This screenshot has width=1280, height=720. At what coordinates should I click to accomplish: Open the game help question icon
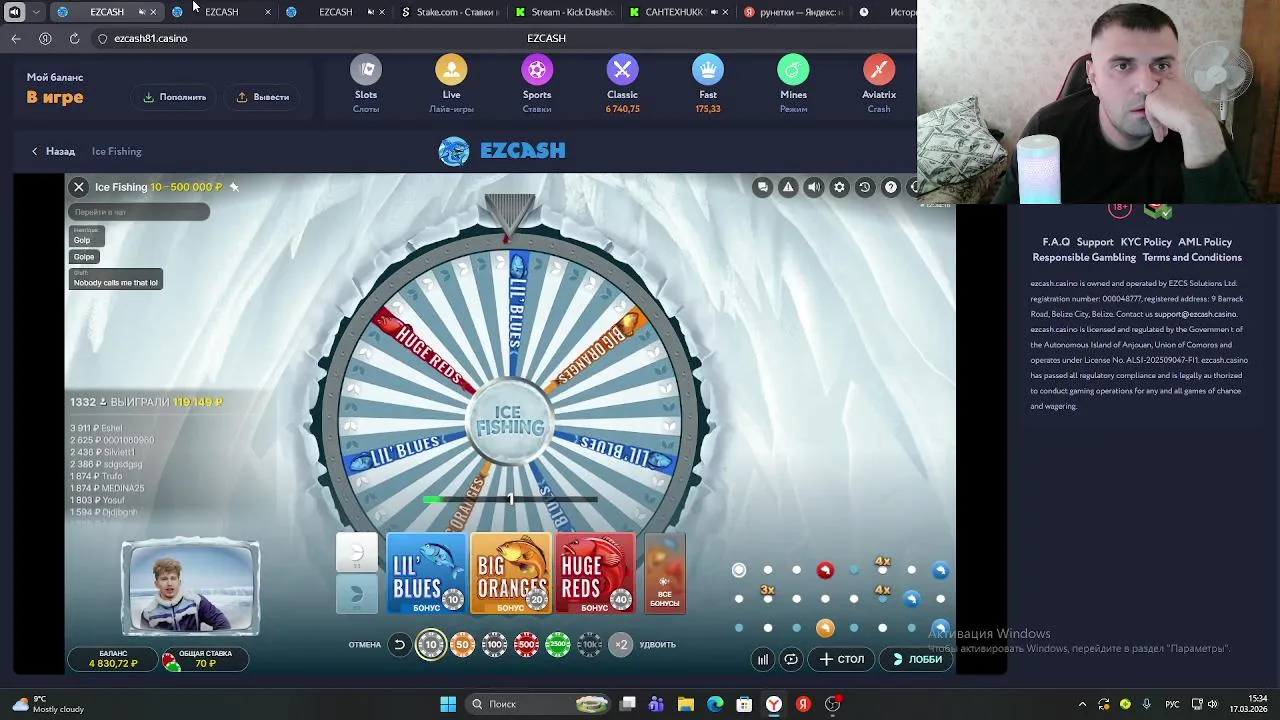890,187
